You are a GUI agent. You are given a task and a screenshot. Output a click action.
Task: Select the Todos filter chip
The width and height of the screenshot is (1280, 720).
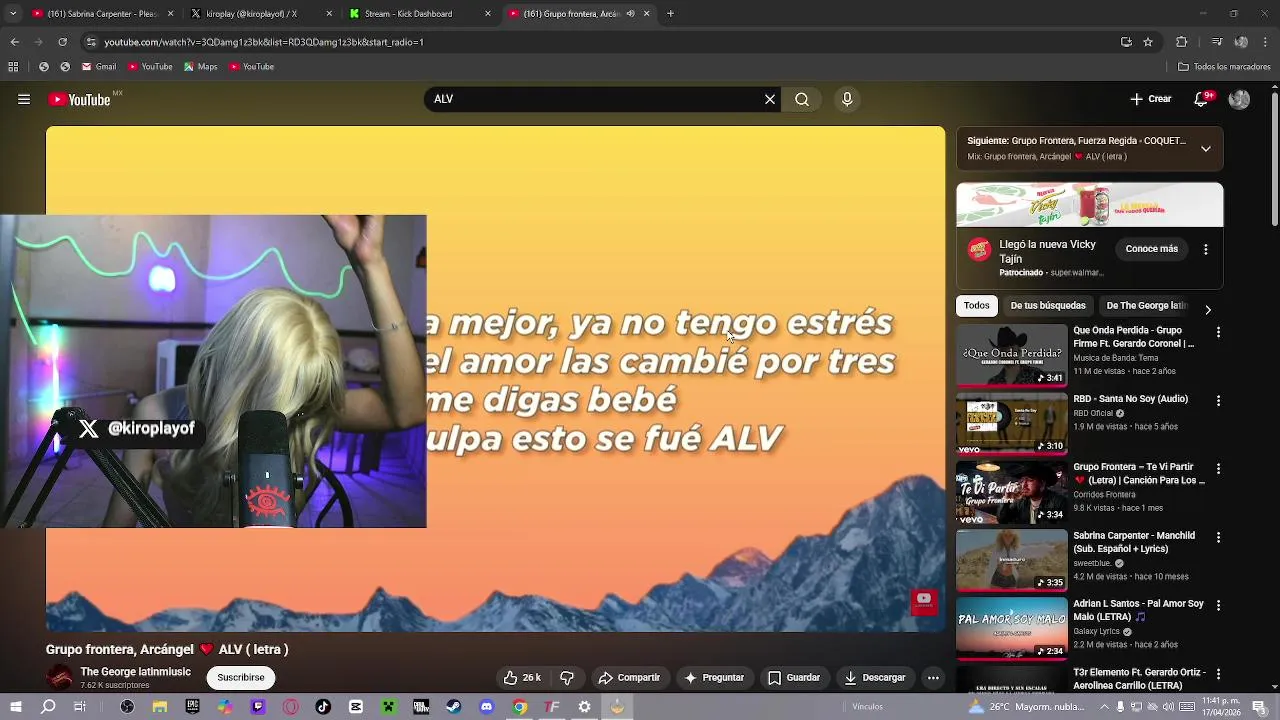(x=977, y=306)
